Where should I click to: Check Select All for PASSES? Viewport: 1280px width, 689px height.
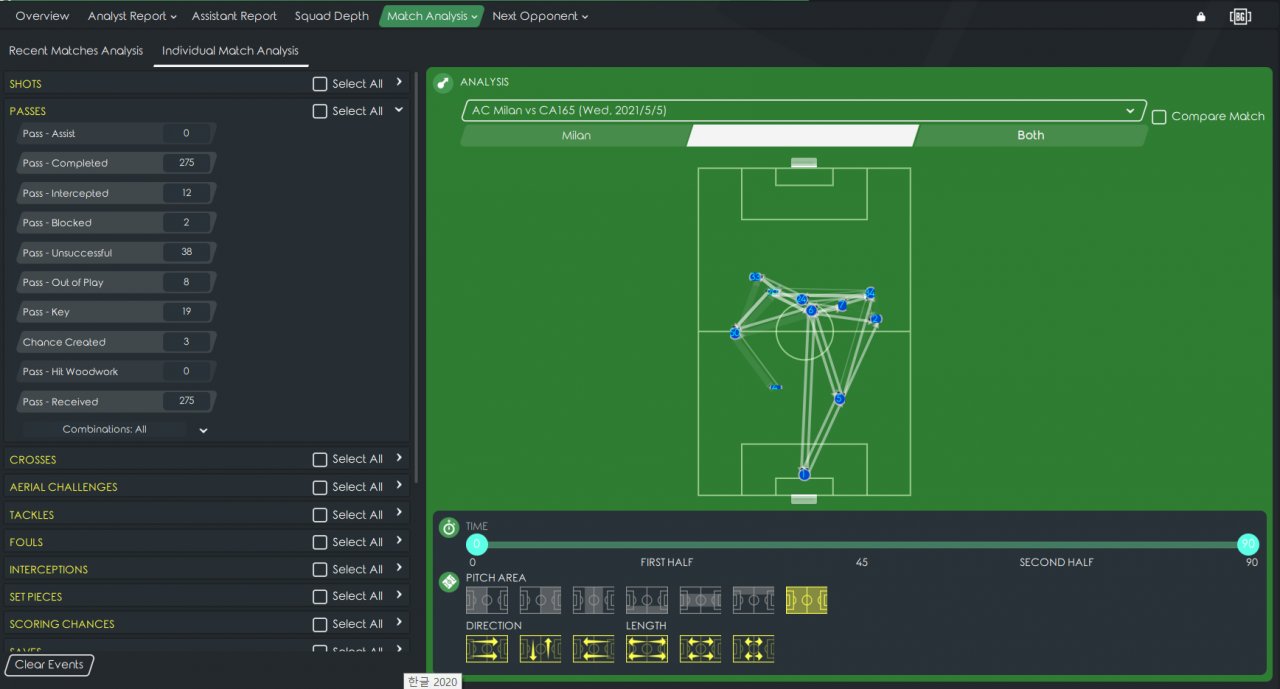(320, 111)
